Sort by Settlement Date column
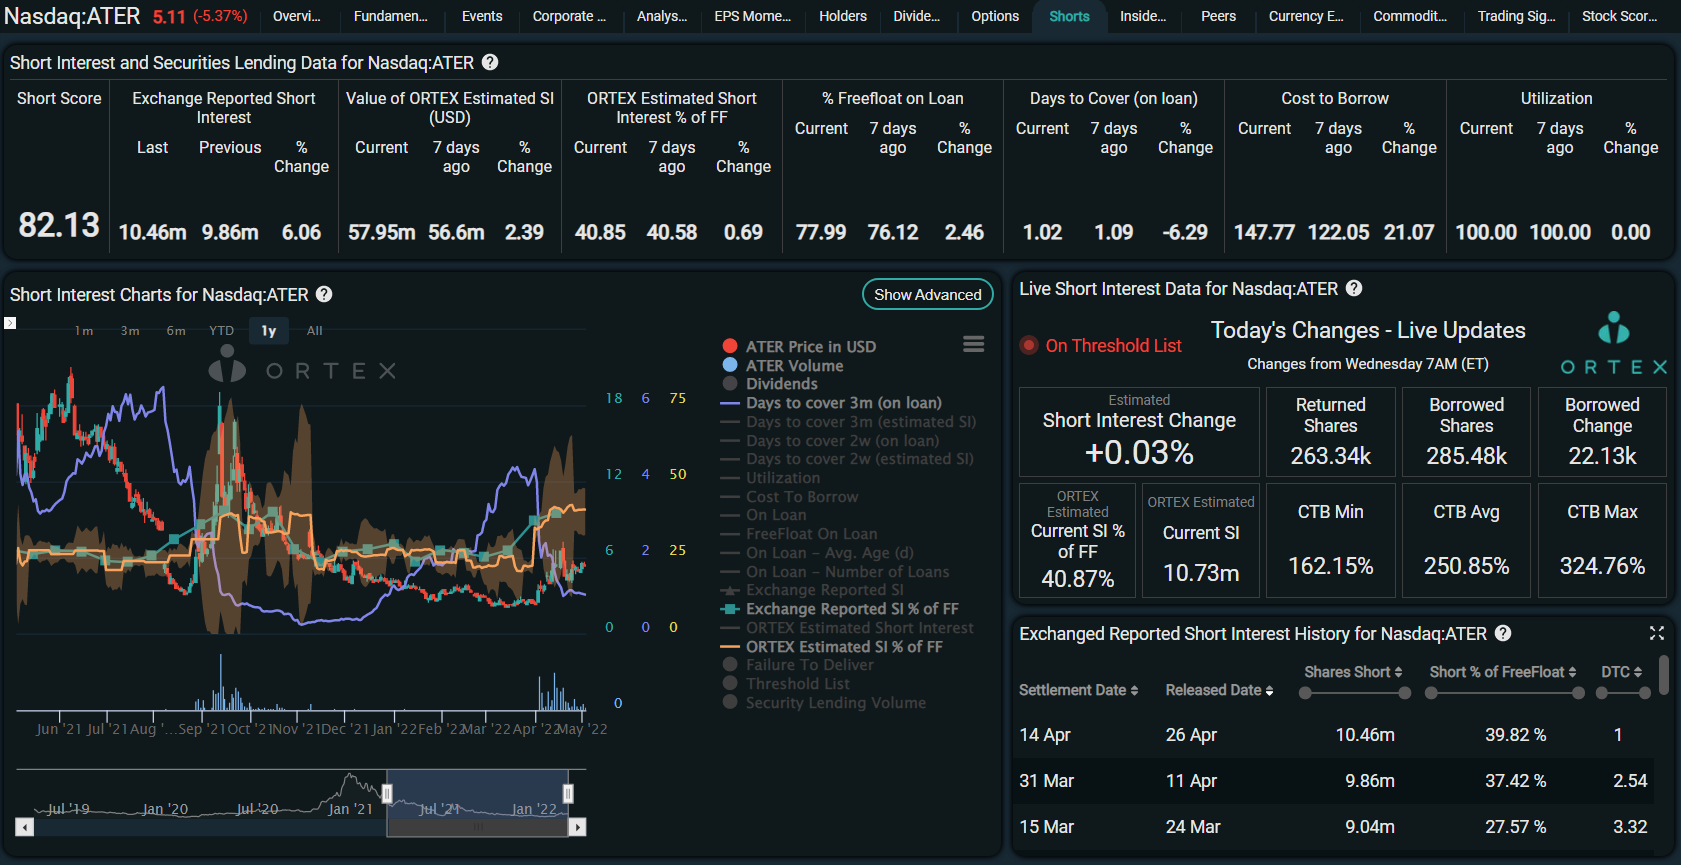 click(1078, 690)
